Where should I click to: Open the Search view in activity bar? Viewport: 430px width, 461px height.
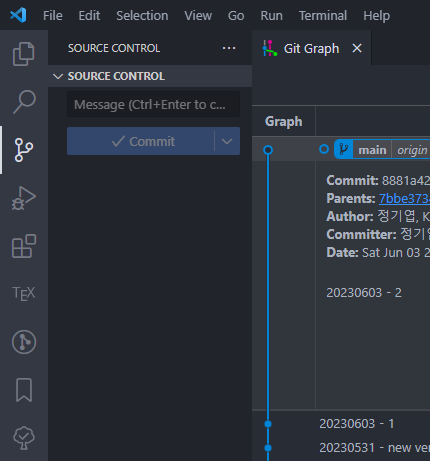pos(24,102)
